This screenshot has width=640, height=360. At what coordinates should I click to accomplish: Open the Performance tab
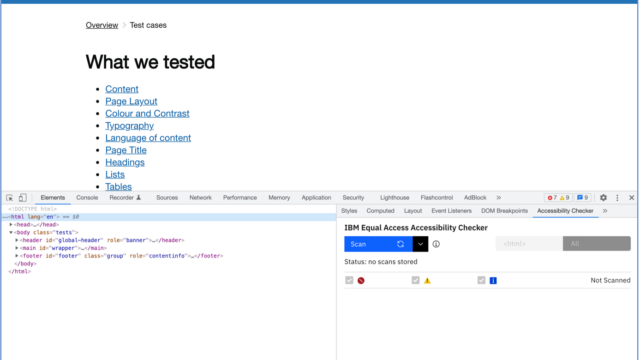(240, 198)
